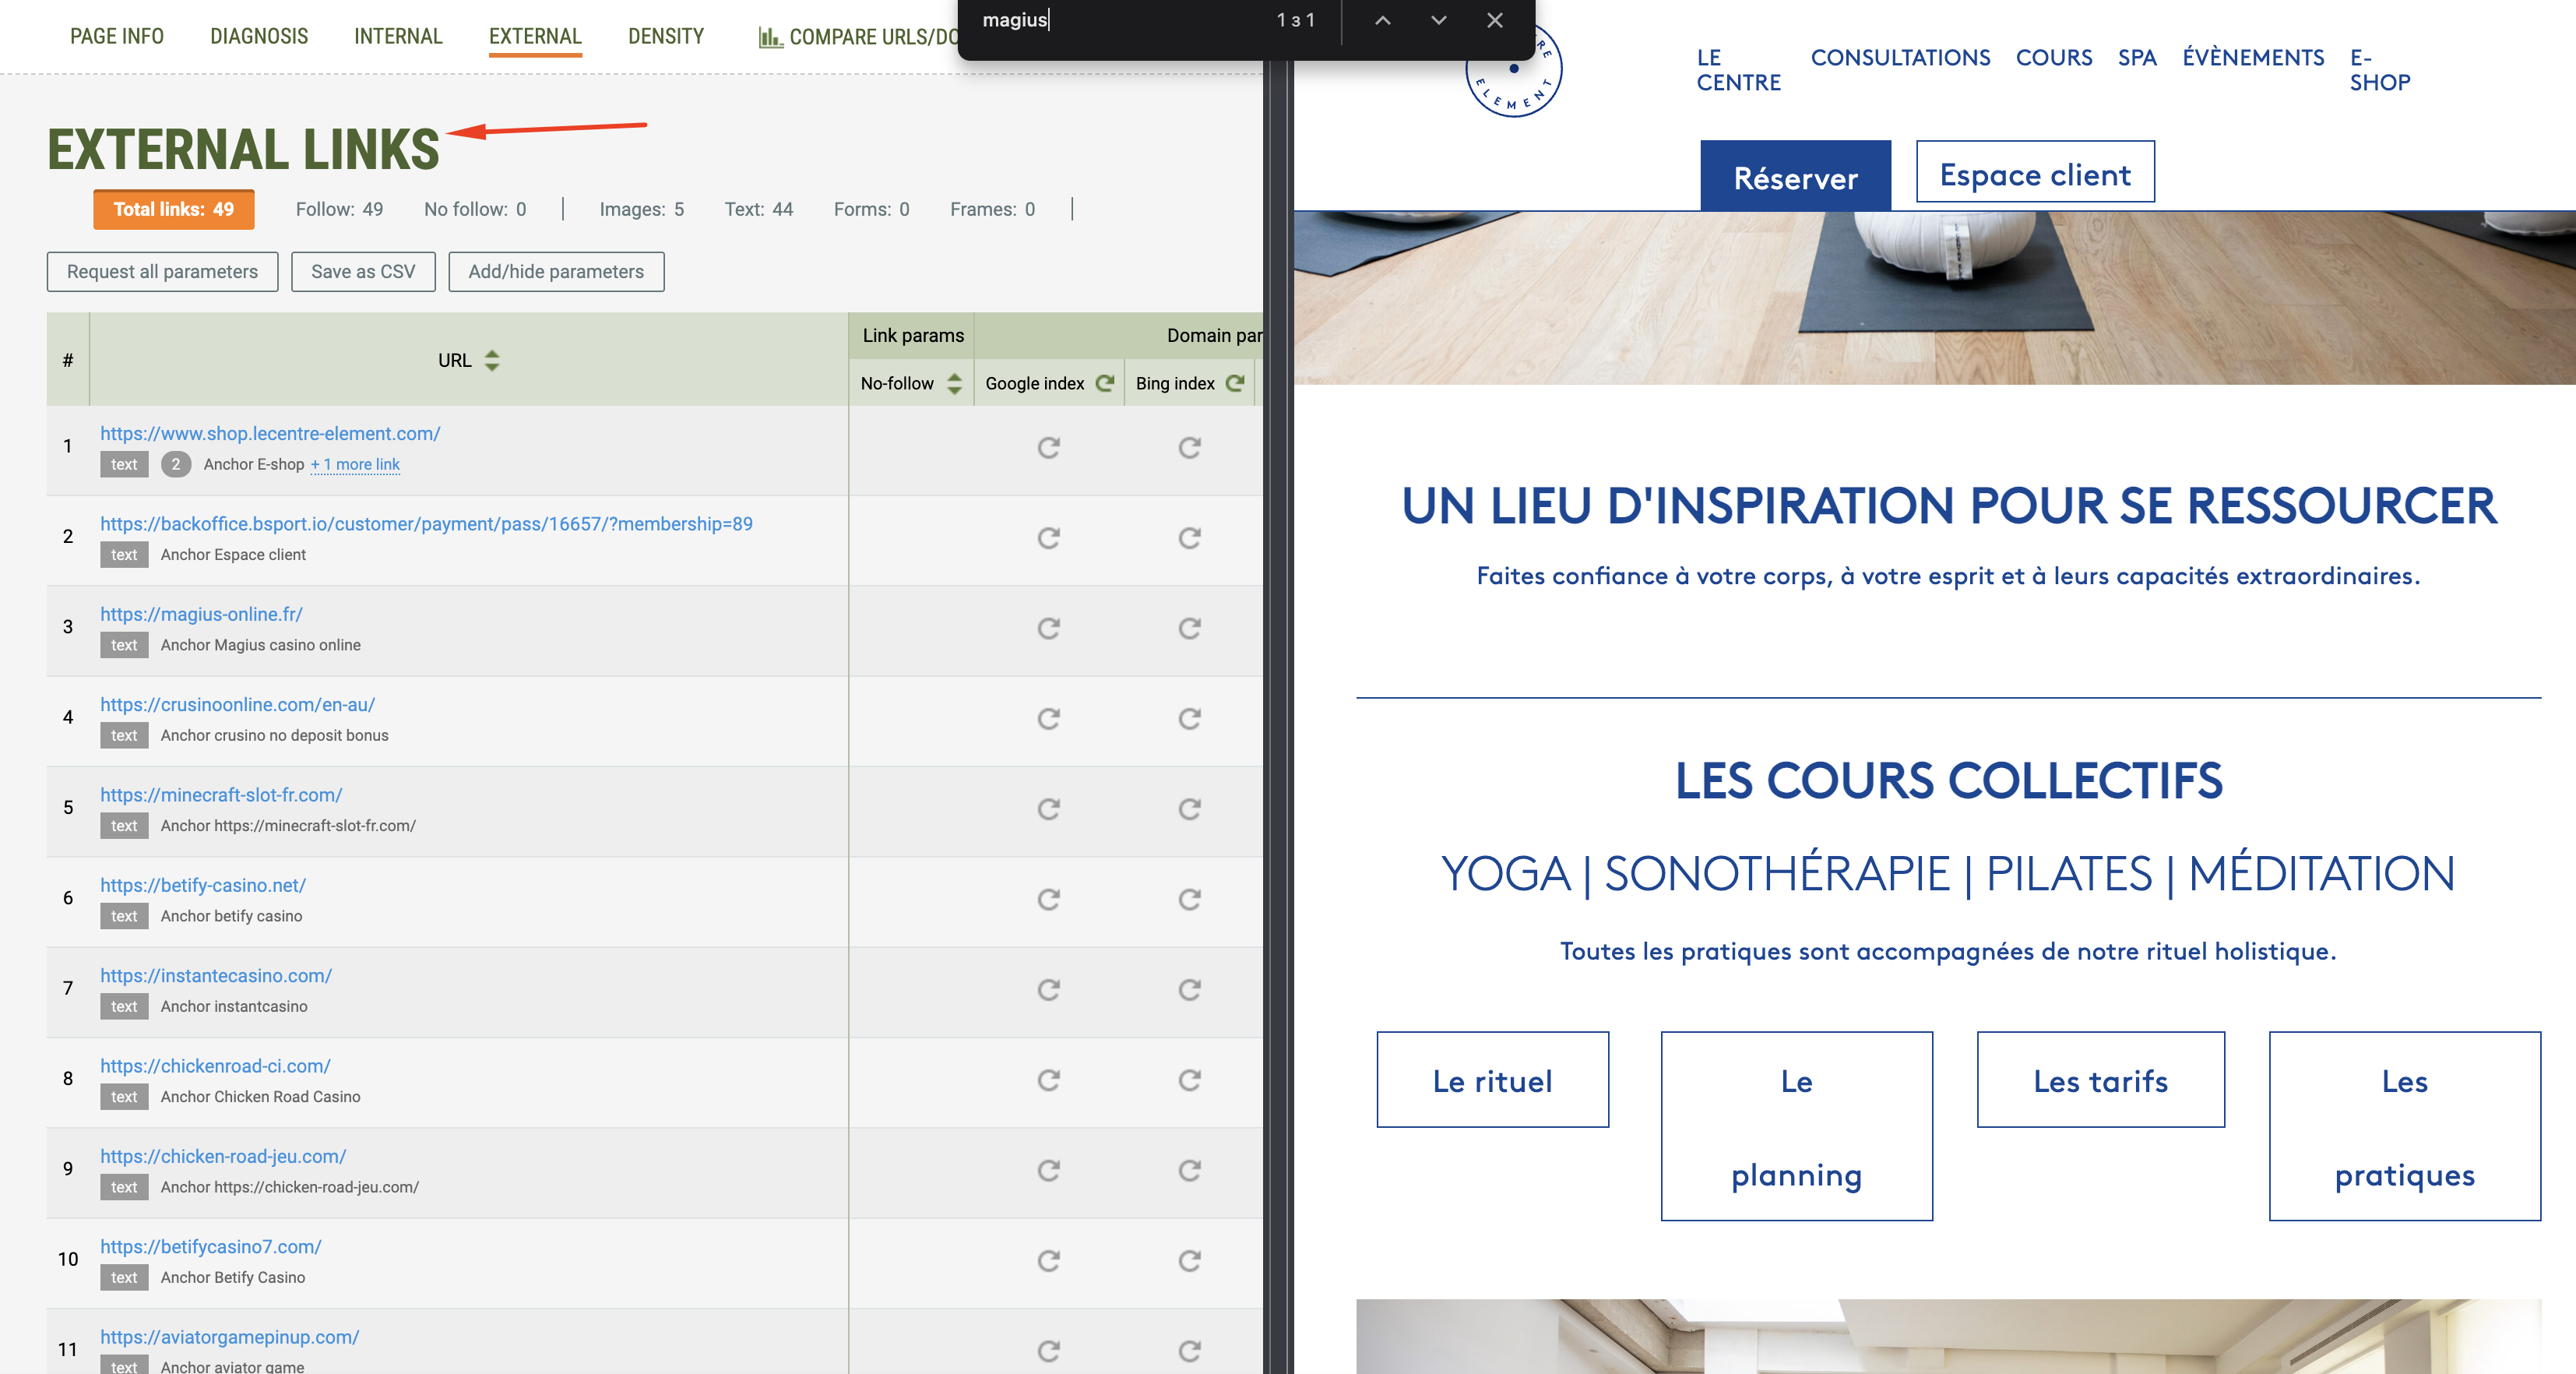Open Add/hide parameters
Viewport: 2576px width, 1374px height.
[x=556, y=271]
